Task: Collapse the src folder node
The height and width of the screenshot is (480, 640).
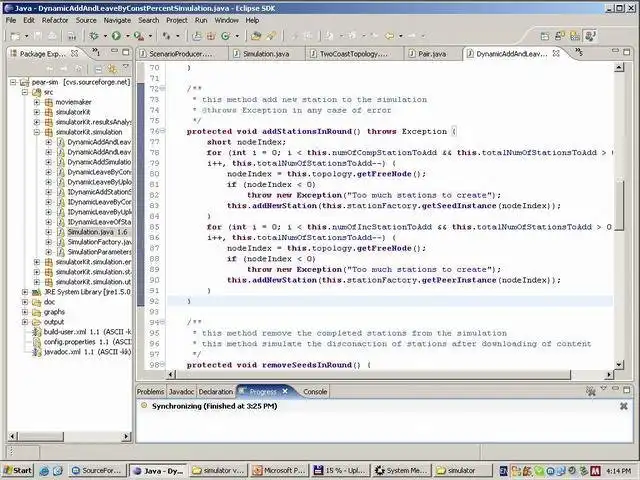Action: 25,92
